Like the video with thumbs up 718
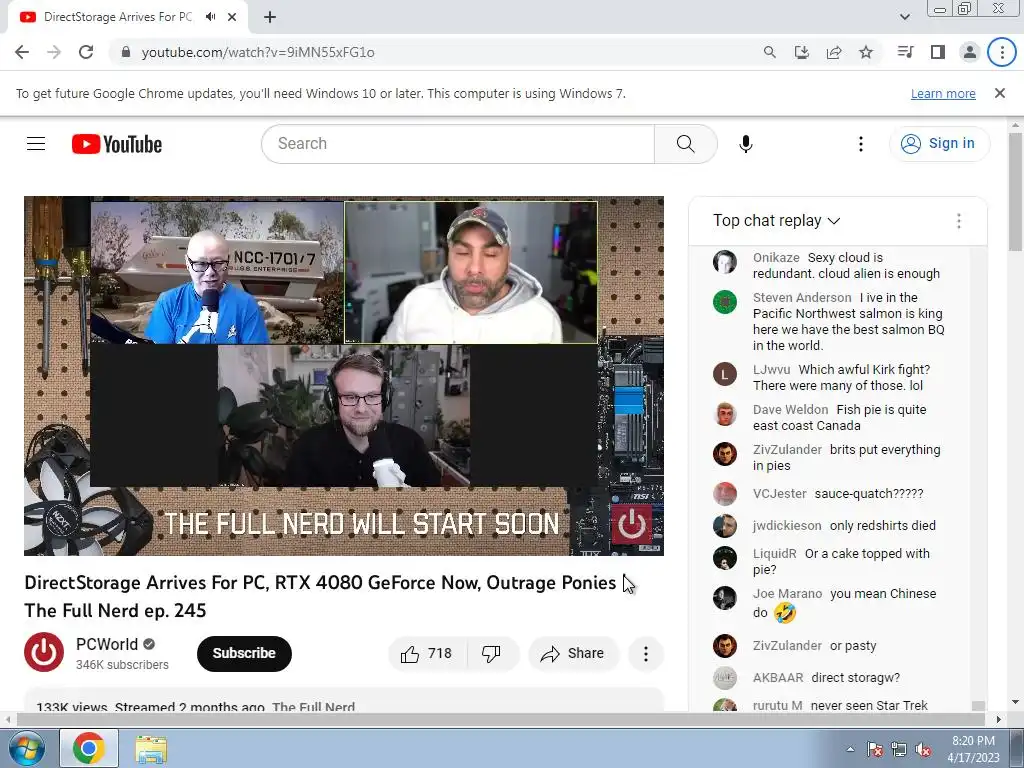1024x768 pixels. pyautogui.click(x=427, y=654)
